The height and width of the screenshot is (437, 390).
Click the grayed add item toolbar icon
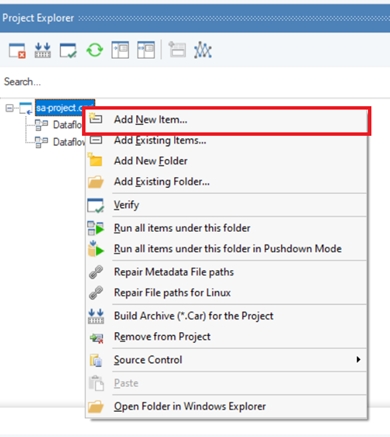pyautogui.click(x=177, y=50)
